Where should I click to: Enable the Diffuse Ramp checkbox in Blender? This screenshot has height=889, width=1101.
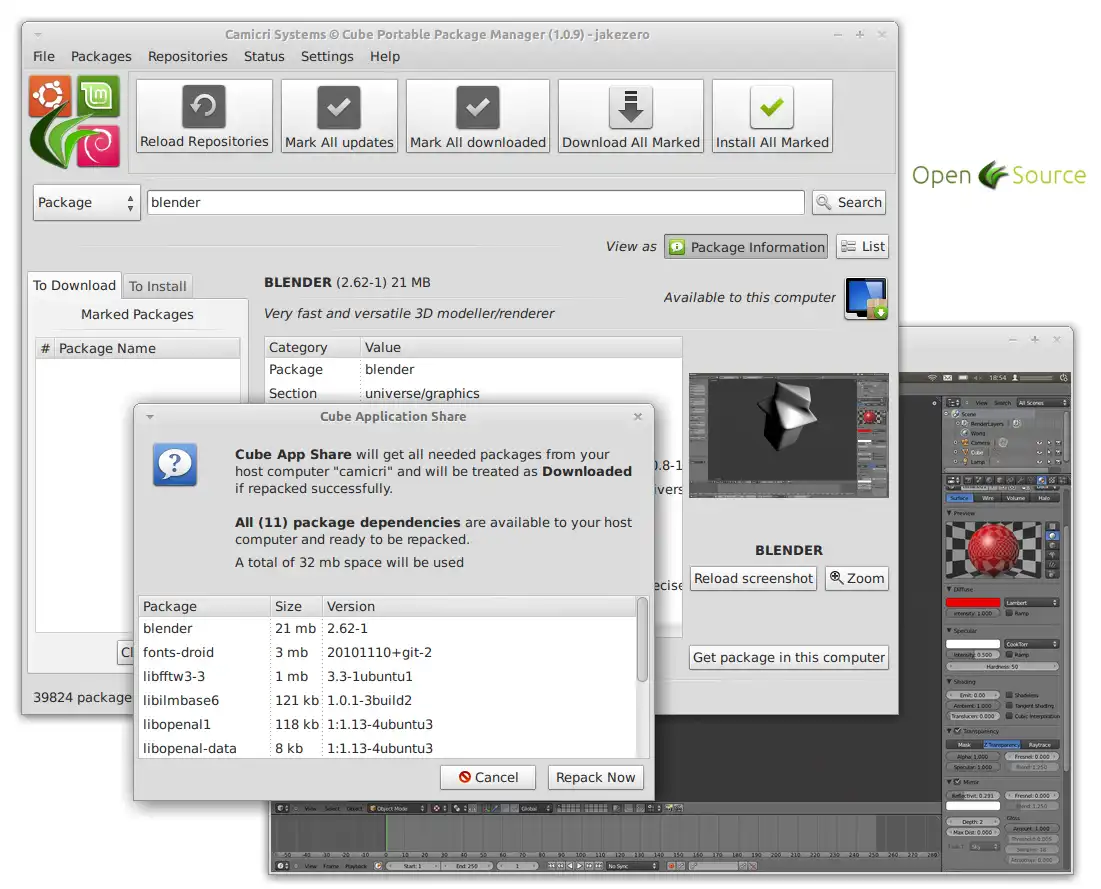point(1009,613)
